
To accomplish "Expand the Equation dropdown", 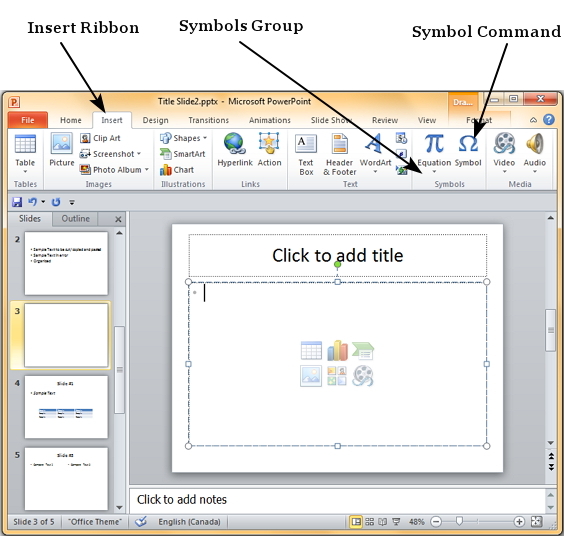I will pyautogui.click(x=434, y=172).
